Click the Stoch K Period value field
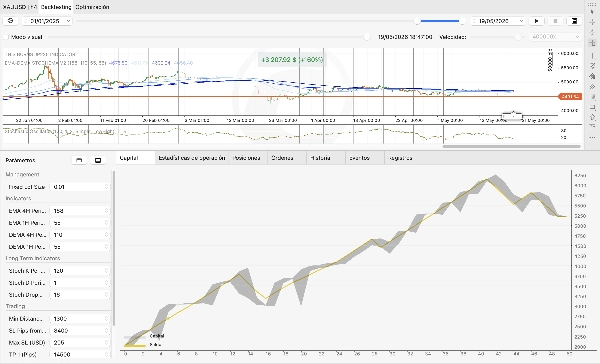 click(x=80, y=271)
